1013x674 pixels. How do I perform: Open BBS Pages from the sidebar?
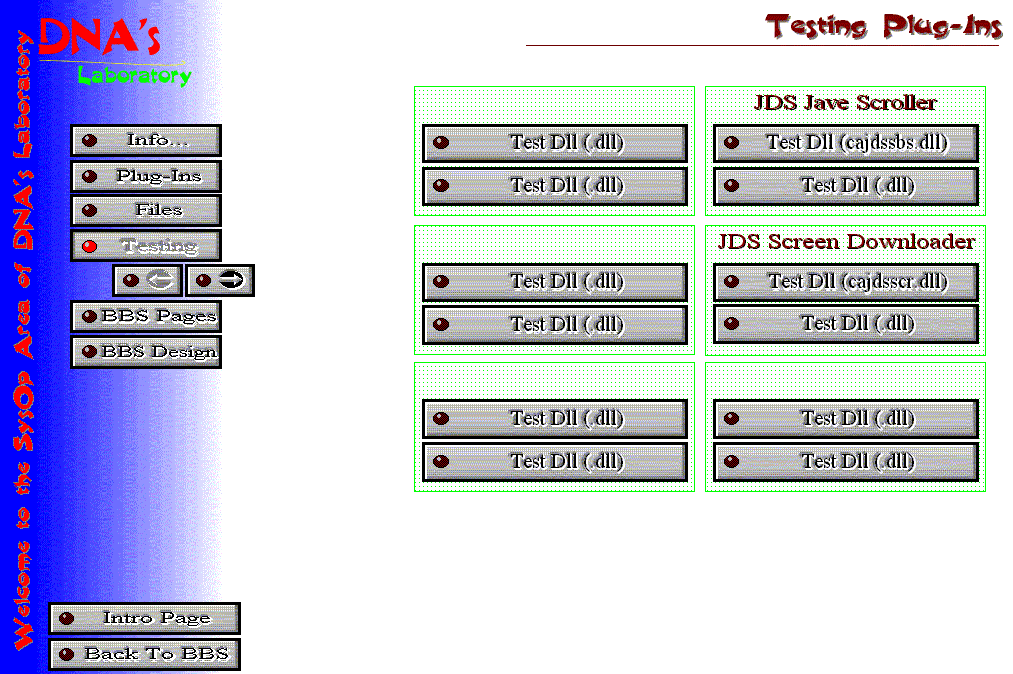point(146,317)
